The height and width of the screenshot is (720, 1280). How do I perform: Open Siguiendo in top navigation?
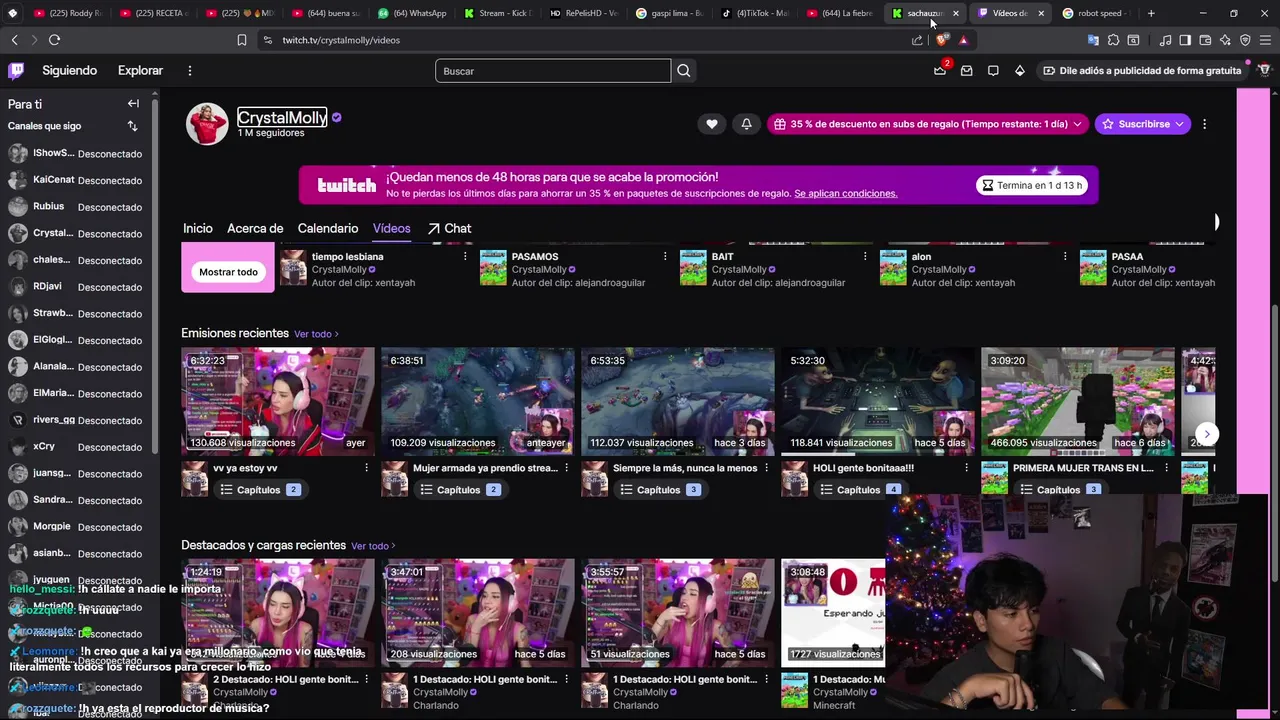69,70
